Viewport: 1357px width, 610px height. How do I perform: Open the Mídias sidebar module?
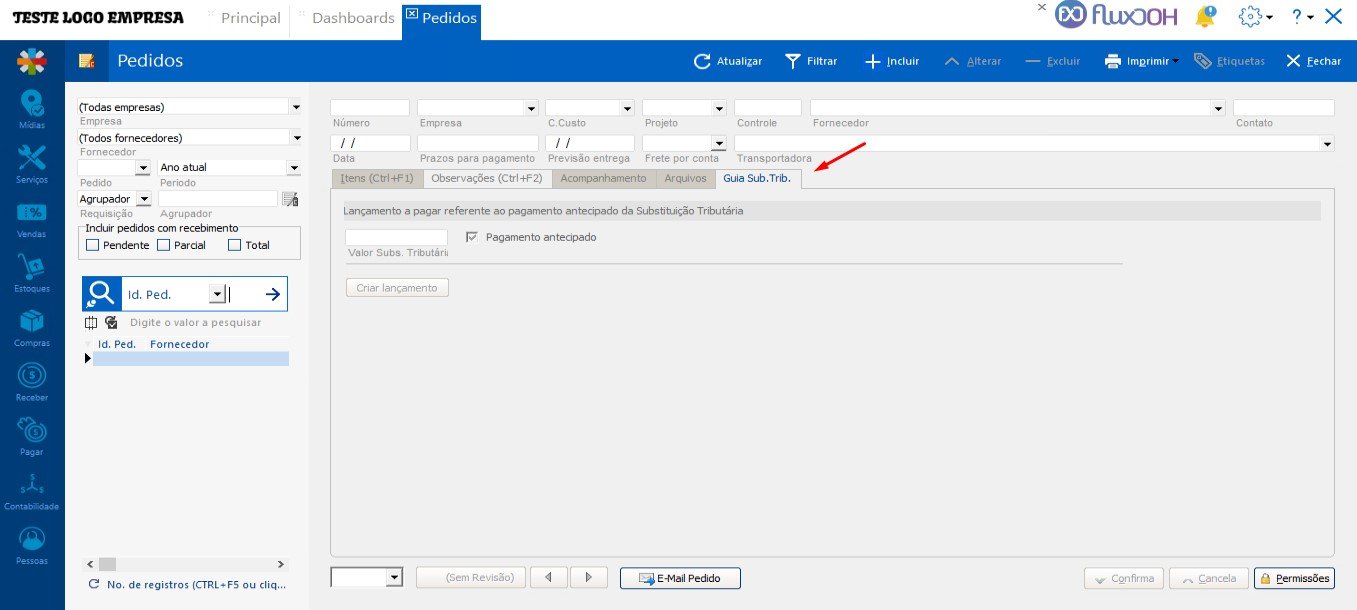click(32, 107)
